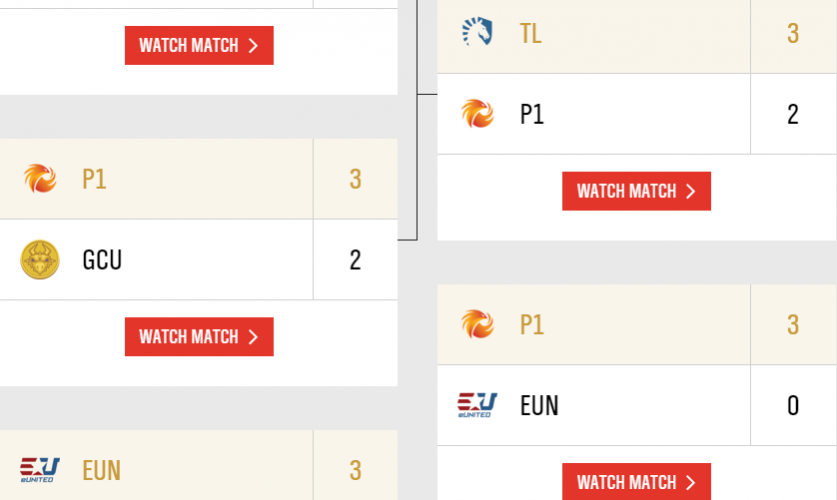
Task: Click the golden GCU team logo
Action: (40, 260)
